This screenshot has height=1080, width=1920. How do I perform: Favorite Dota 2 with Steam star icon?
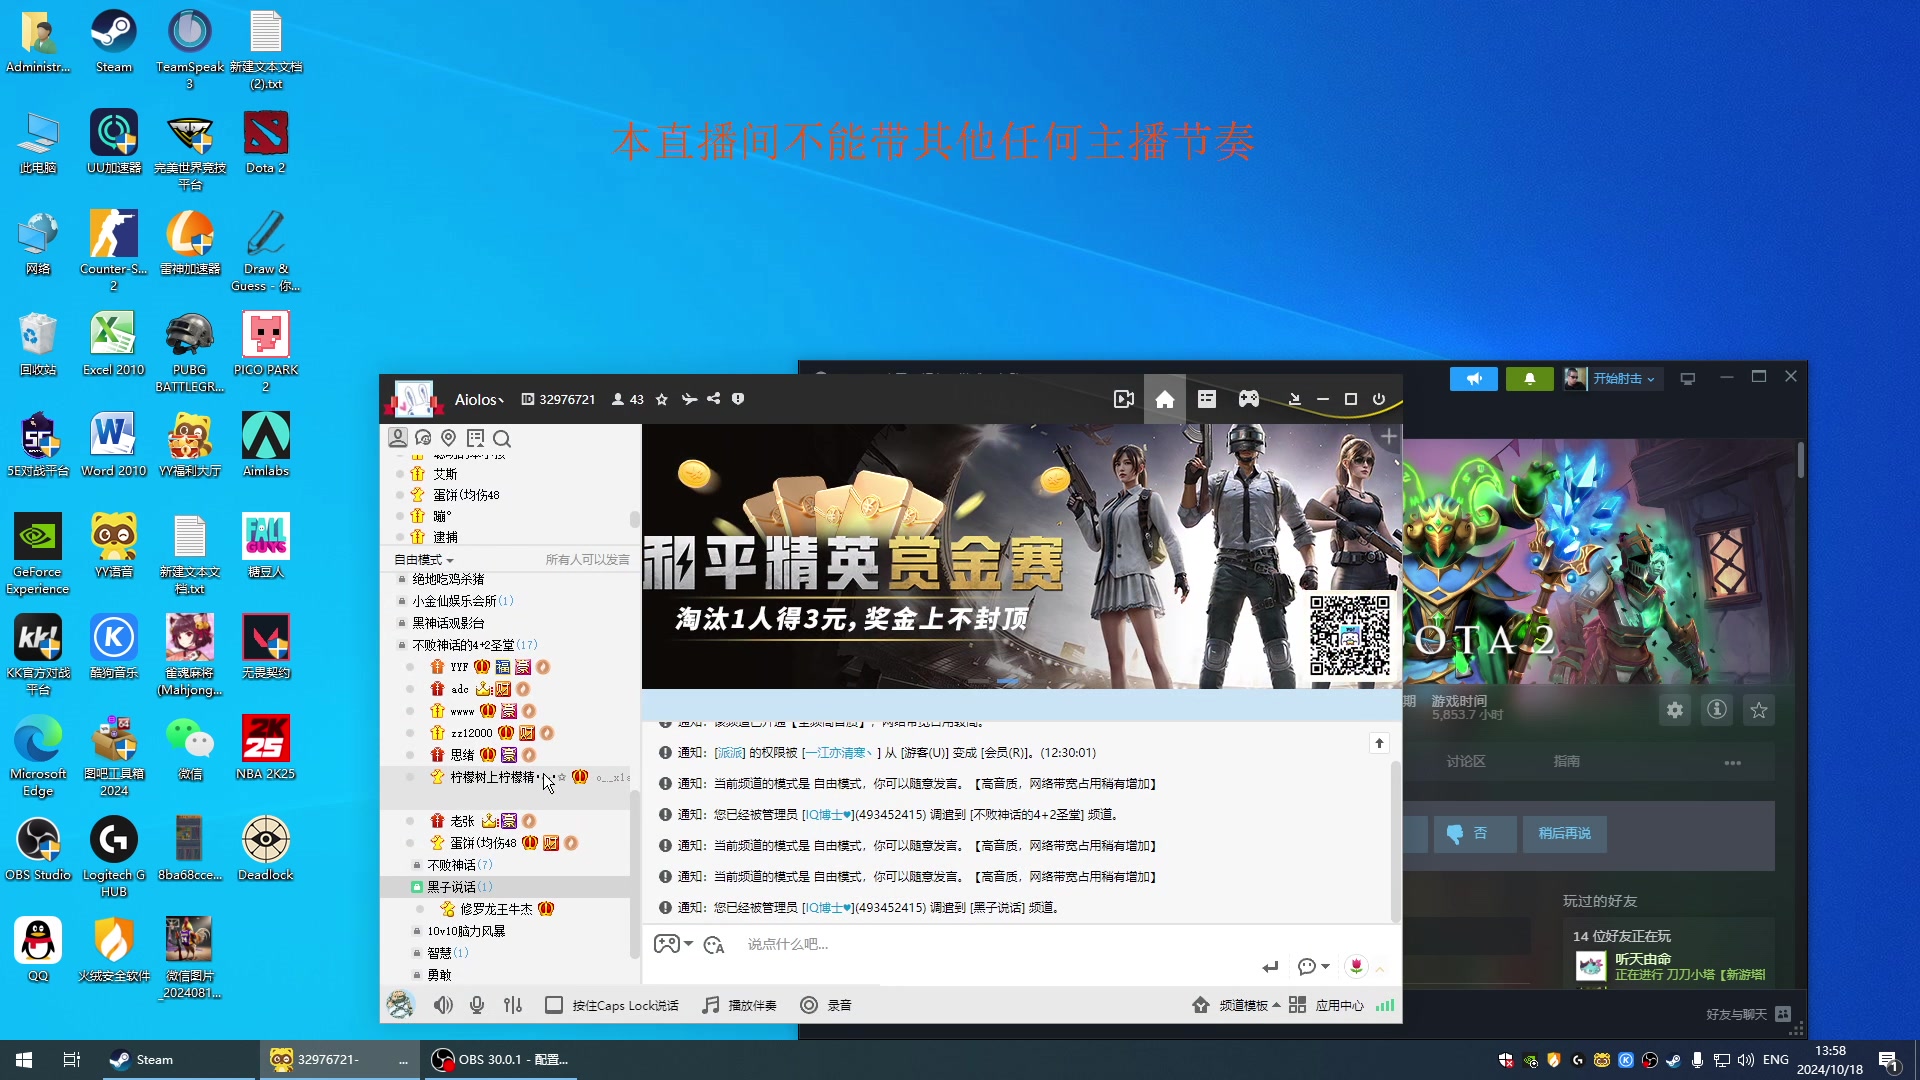click(x=1759, y=710)
